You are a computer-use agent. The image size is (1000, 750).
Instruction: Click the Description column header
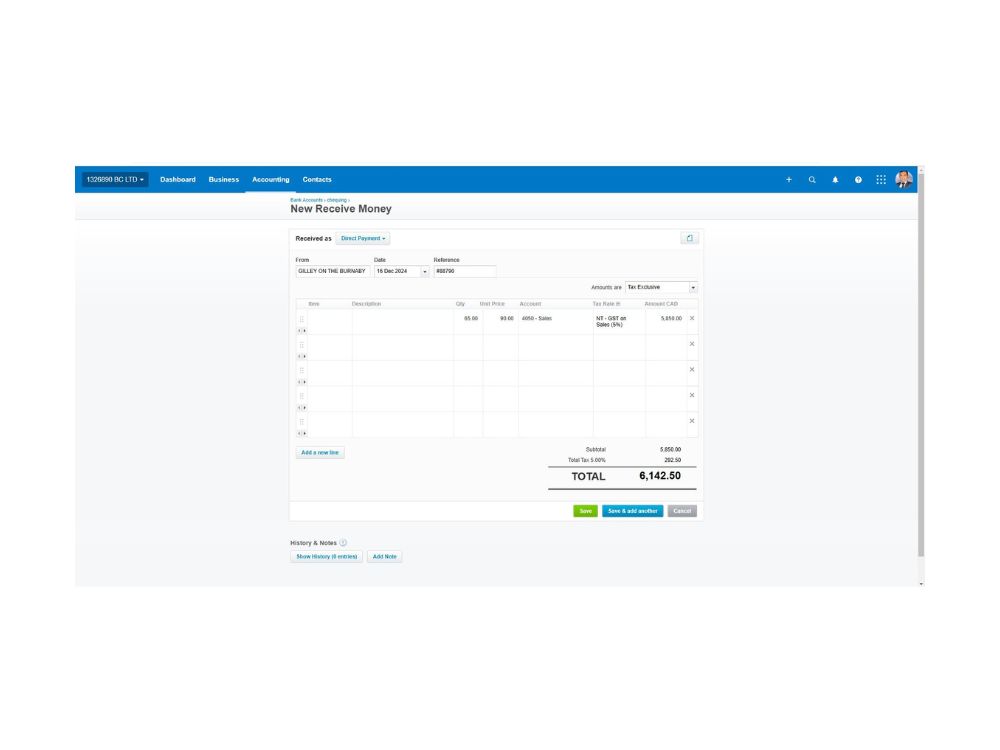coord(366,304)
